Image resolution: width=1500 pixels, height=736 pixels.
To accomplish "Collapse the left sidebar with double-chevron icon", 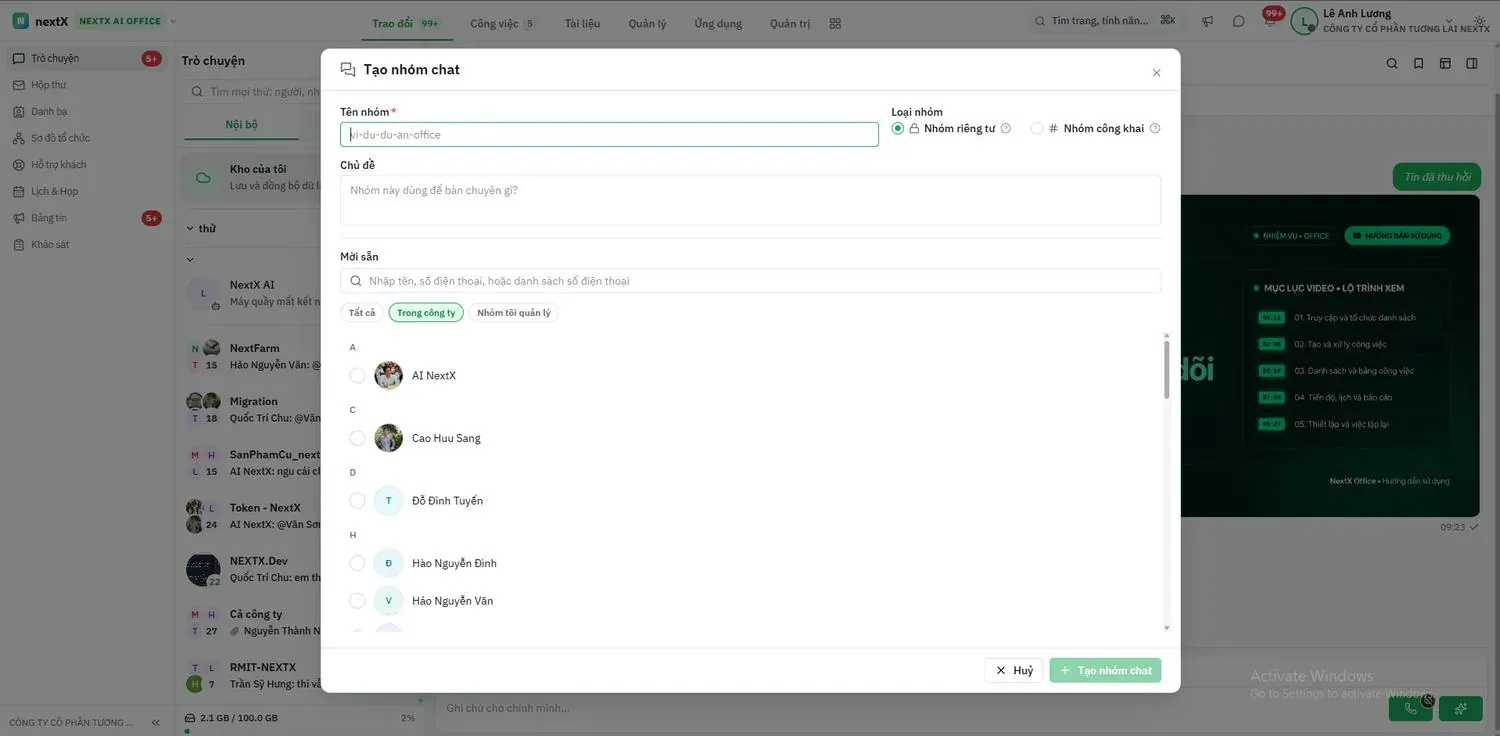I will [x=155, y=722].
